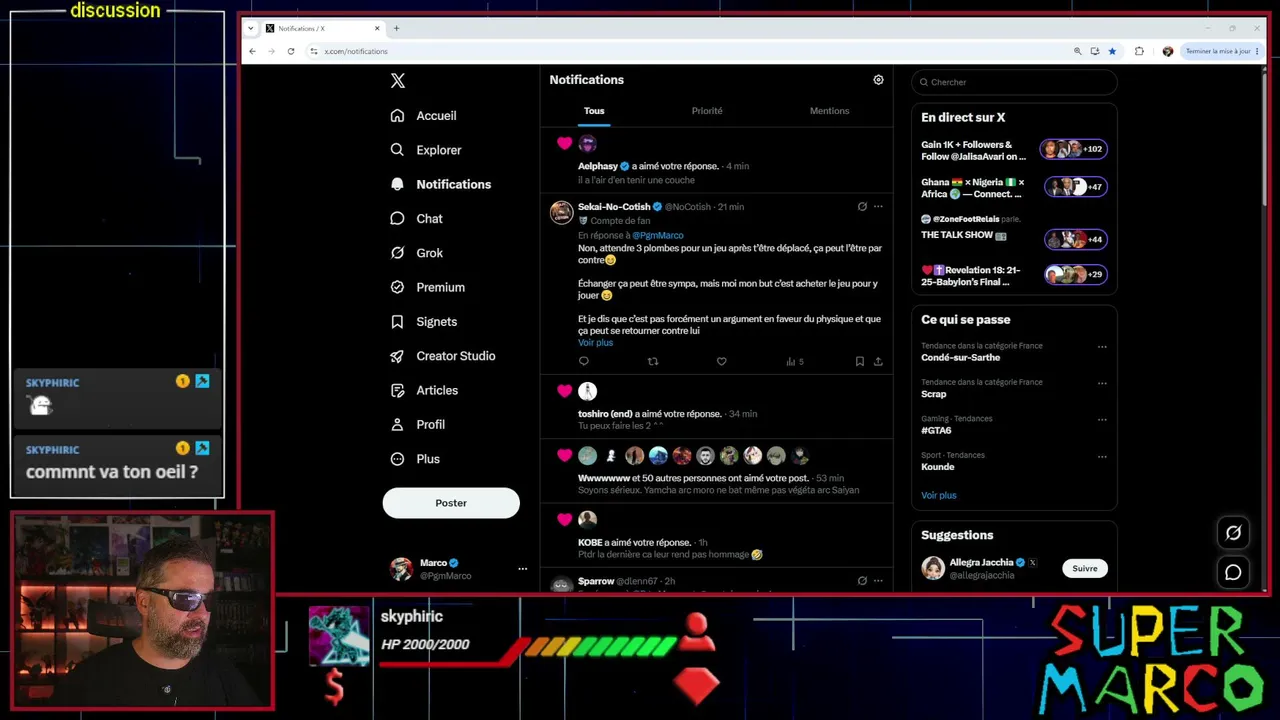Open the floating chat bubble button
This screenshot has width=1280, height=720.
[1233, 572]
